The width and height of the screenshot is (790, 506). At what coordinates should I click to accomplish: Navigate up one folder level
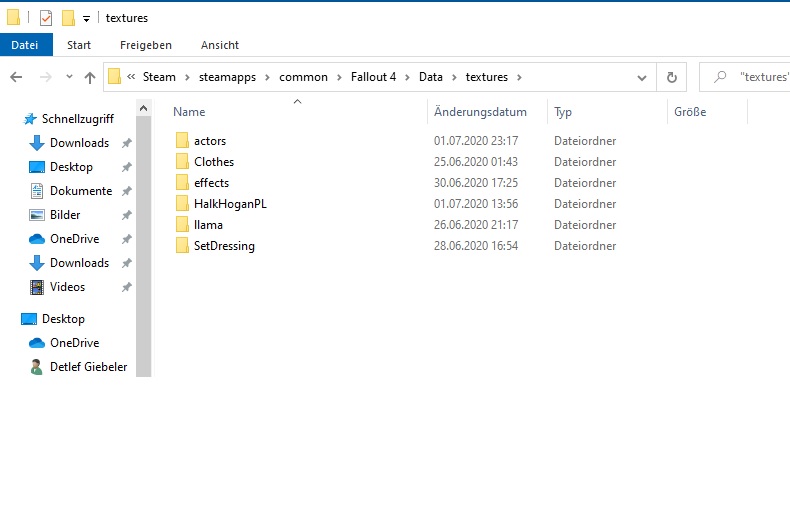click(90, 77)
